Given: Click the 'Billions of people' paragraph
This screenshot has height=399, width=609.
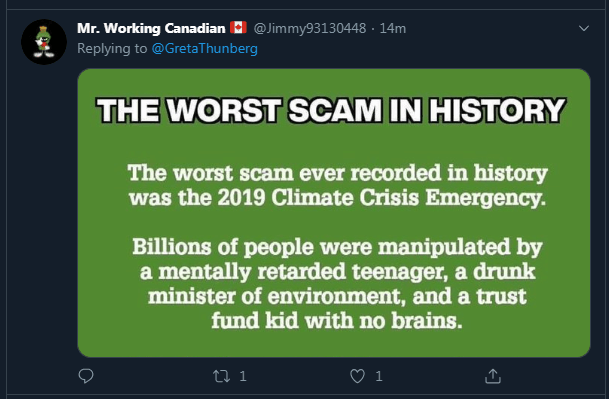Looking at the screenshot, I should [337, 284].
